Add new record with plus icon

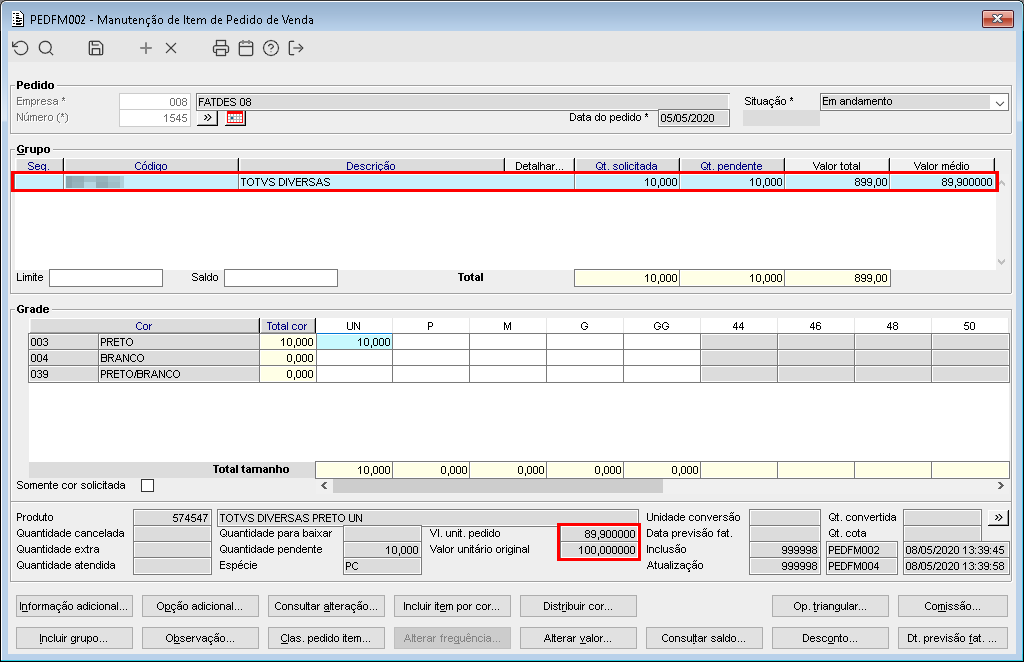[146, 48]
